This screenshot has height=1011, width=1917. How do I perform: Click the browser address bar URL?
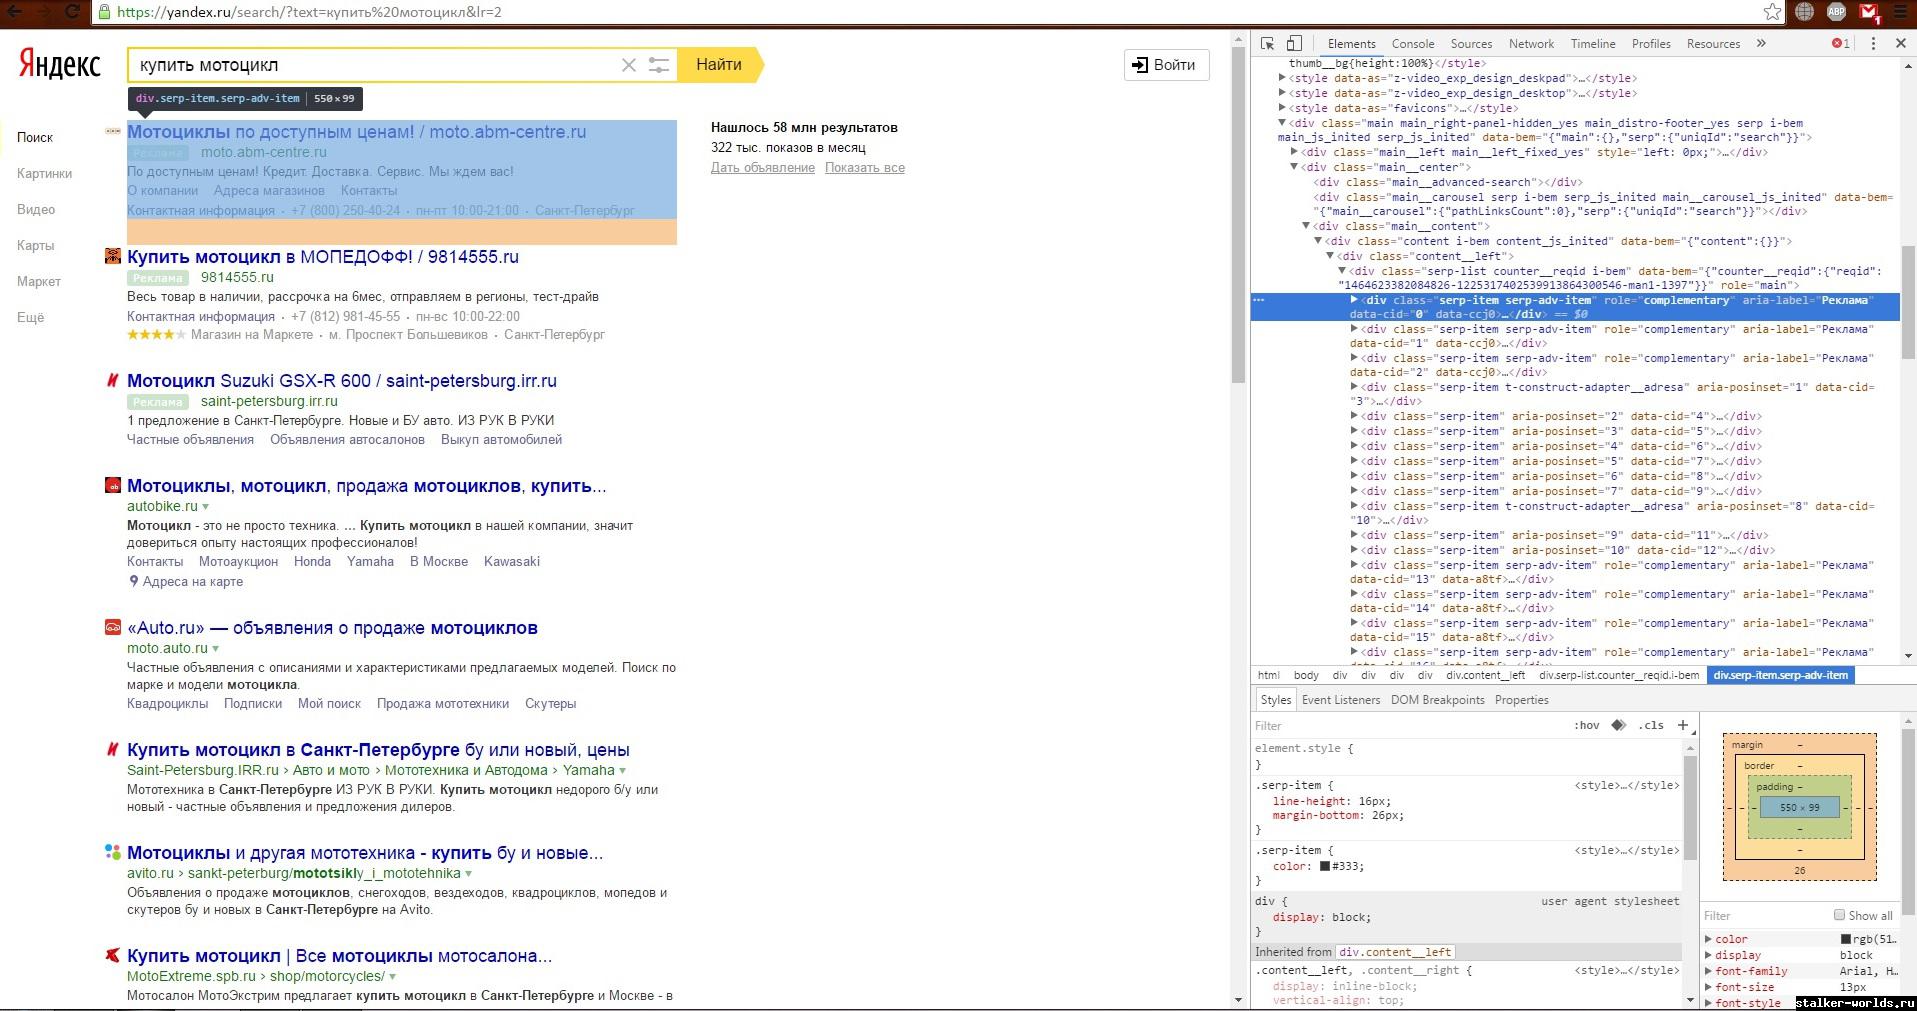tap(310, 12)
